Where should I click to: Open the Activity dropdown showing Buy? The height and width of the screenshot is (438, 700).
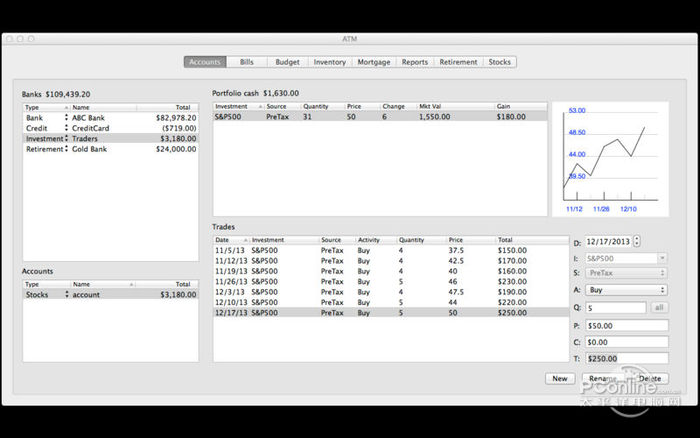pos(626,290)
